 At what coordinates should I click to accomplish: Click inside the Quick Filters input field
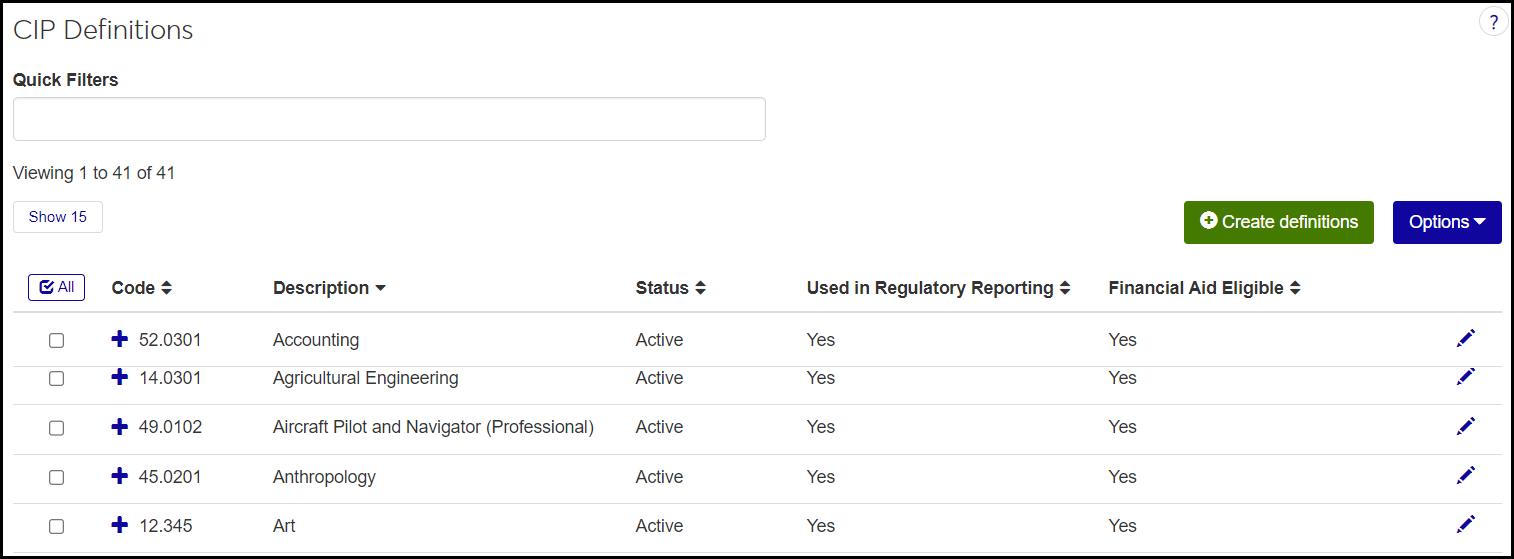pyautogui.click(x=389, y=119)
